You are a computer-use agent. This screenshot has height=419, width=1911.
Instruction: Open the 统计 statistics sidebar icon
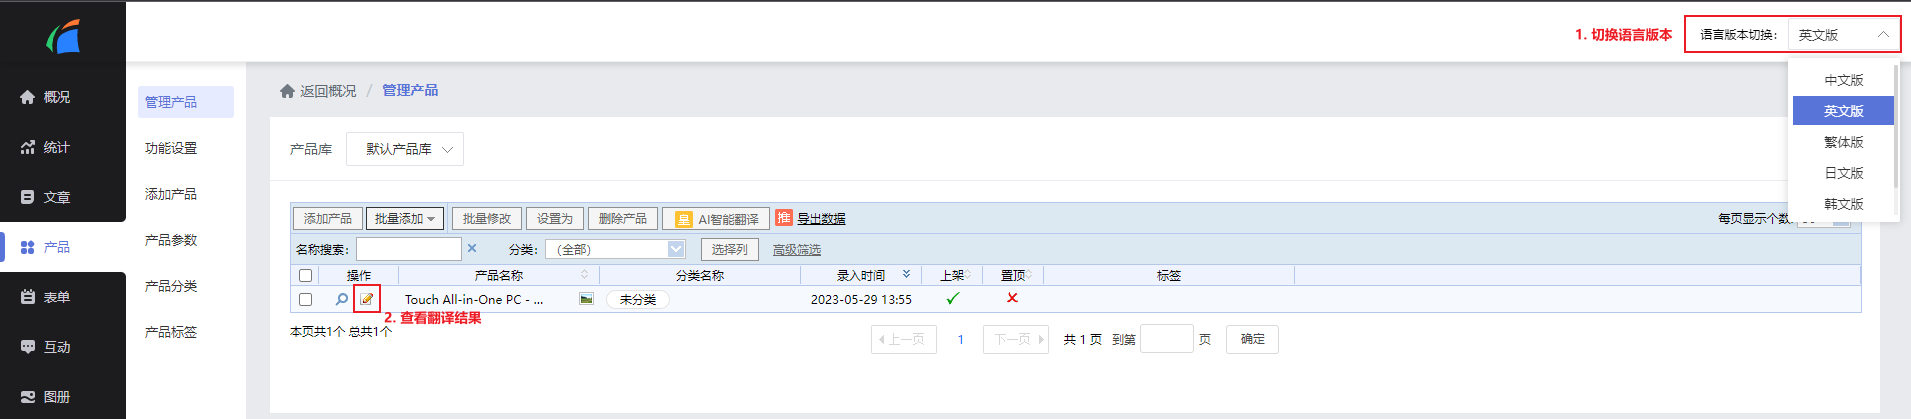[x=28, y=147]
